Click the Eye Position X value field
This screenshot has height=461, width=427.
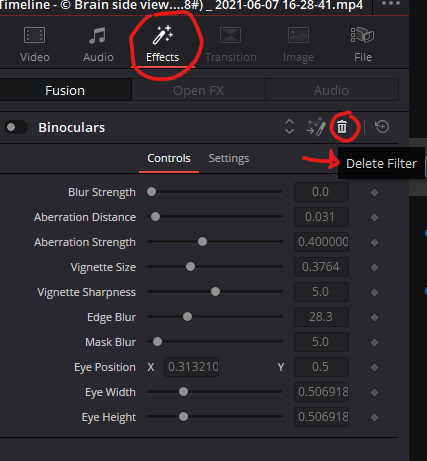tap(192, 367)
